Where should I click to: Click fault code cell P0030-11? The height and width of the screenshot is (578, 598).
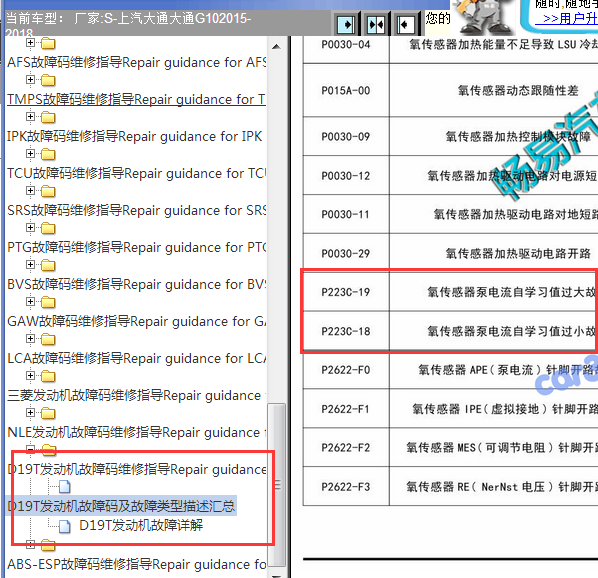346,214
